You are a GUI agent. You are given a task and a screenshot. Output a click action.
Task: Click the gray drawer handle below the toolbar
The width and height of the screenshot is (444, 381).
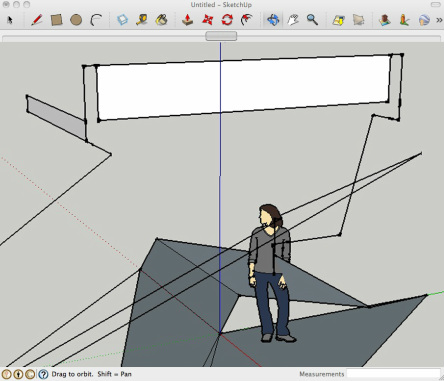221,36
